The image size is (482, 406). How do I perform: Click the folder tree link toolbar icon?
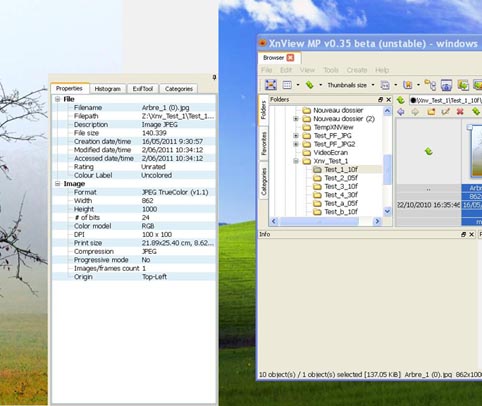tap(430, 85)
